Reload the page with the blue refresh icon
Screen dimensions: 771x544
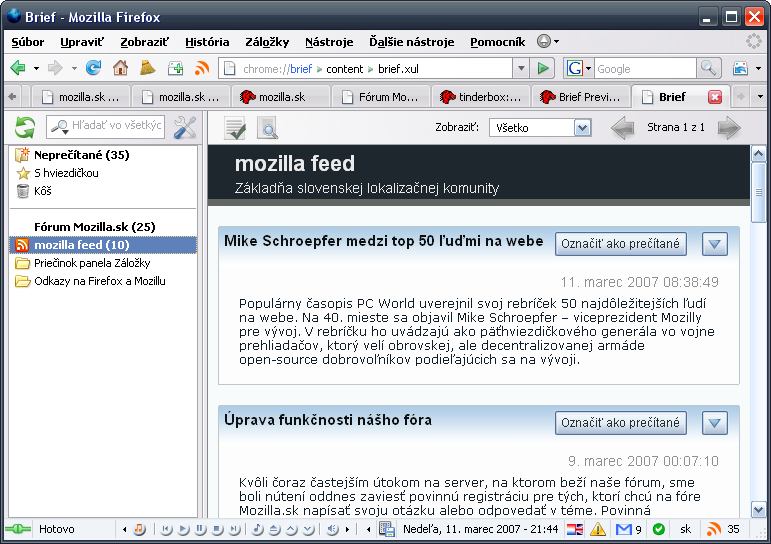[x=93, y=68]
